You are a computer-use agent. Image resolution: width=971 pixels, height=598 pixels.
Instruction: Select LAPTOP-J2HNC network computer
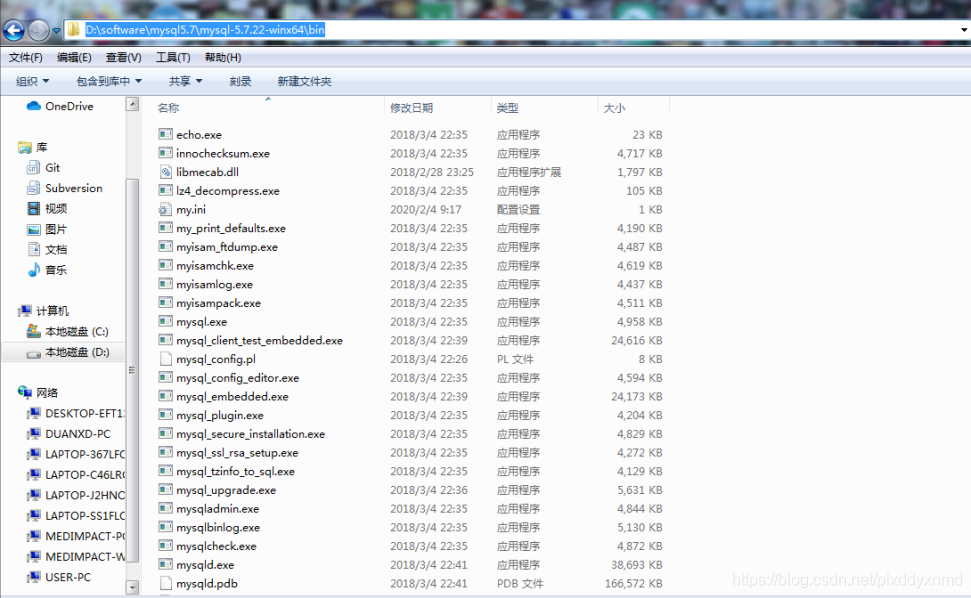(85, 495)
